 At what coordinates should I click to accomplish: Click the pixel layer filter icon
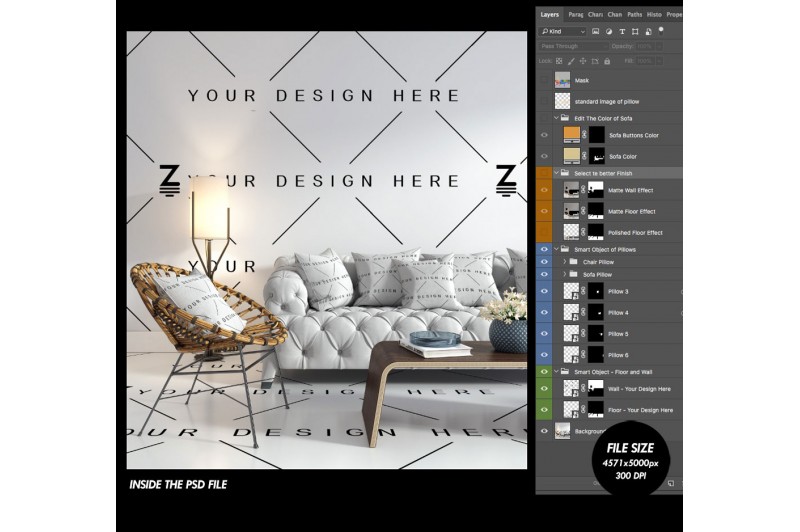click(596, 31)
